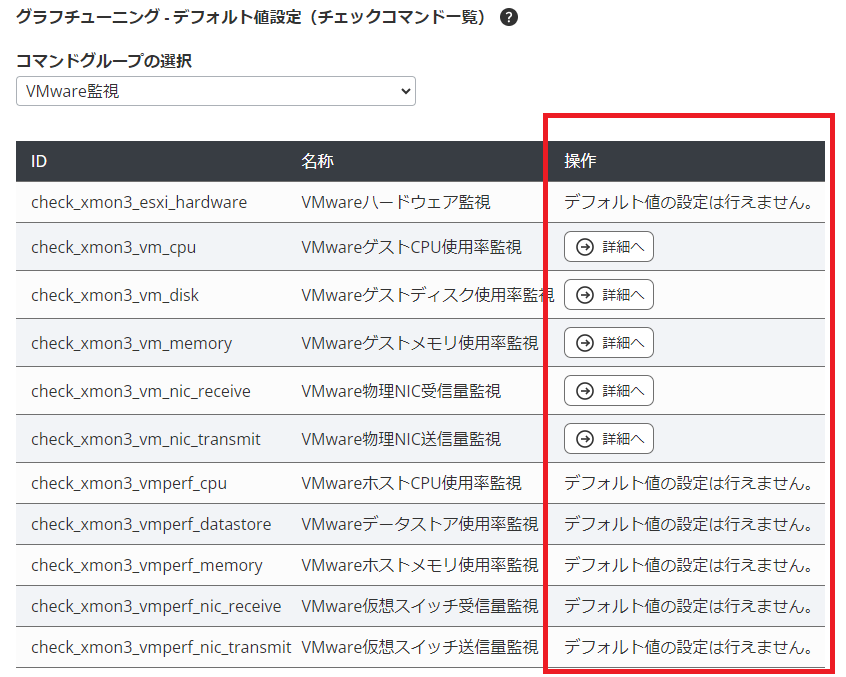The image size is (846, 677).
Task: Open help via the ? icon
Action: point(509,17)
